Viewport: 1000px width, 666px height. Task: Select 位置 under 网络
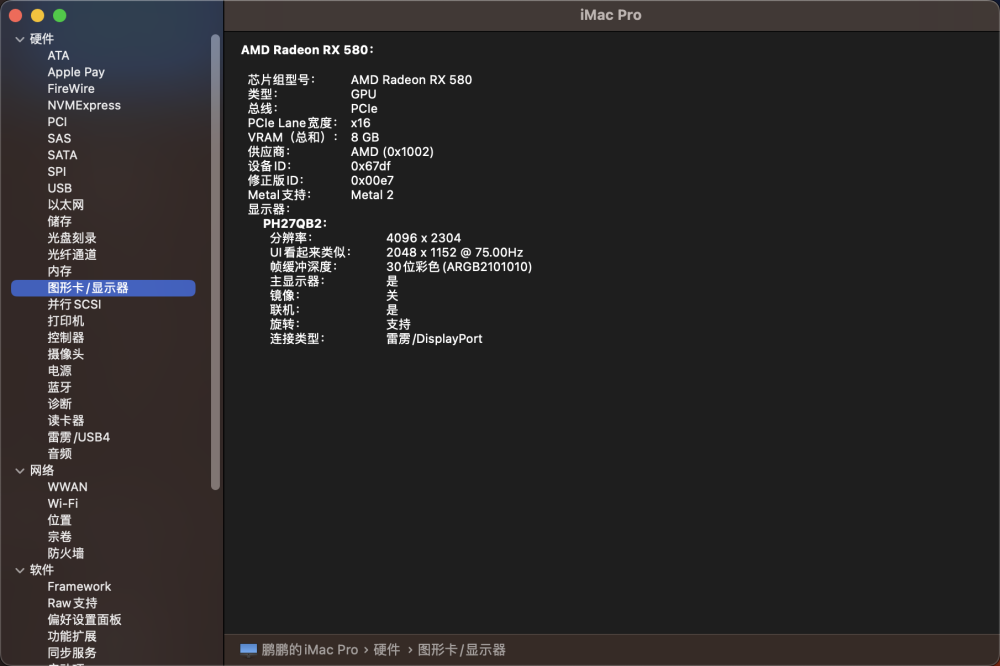59,521
